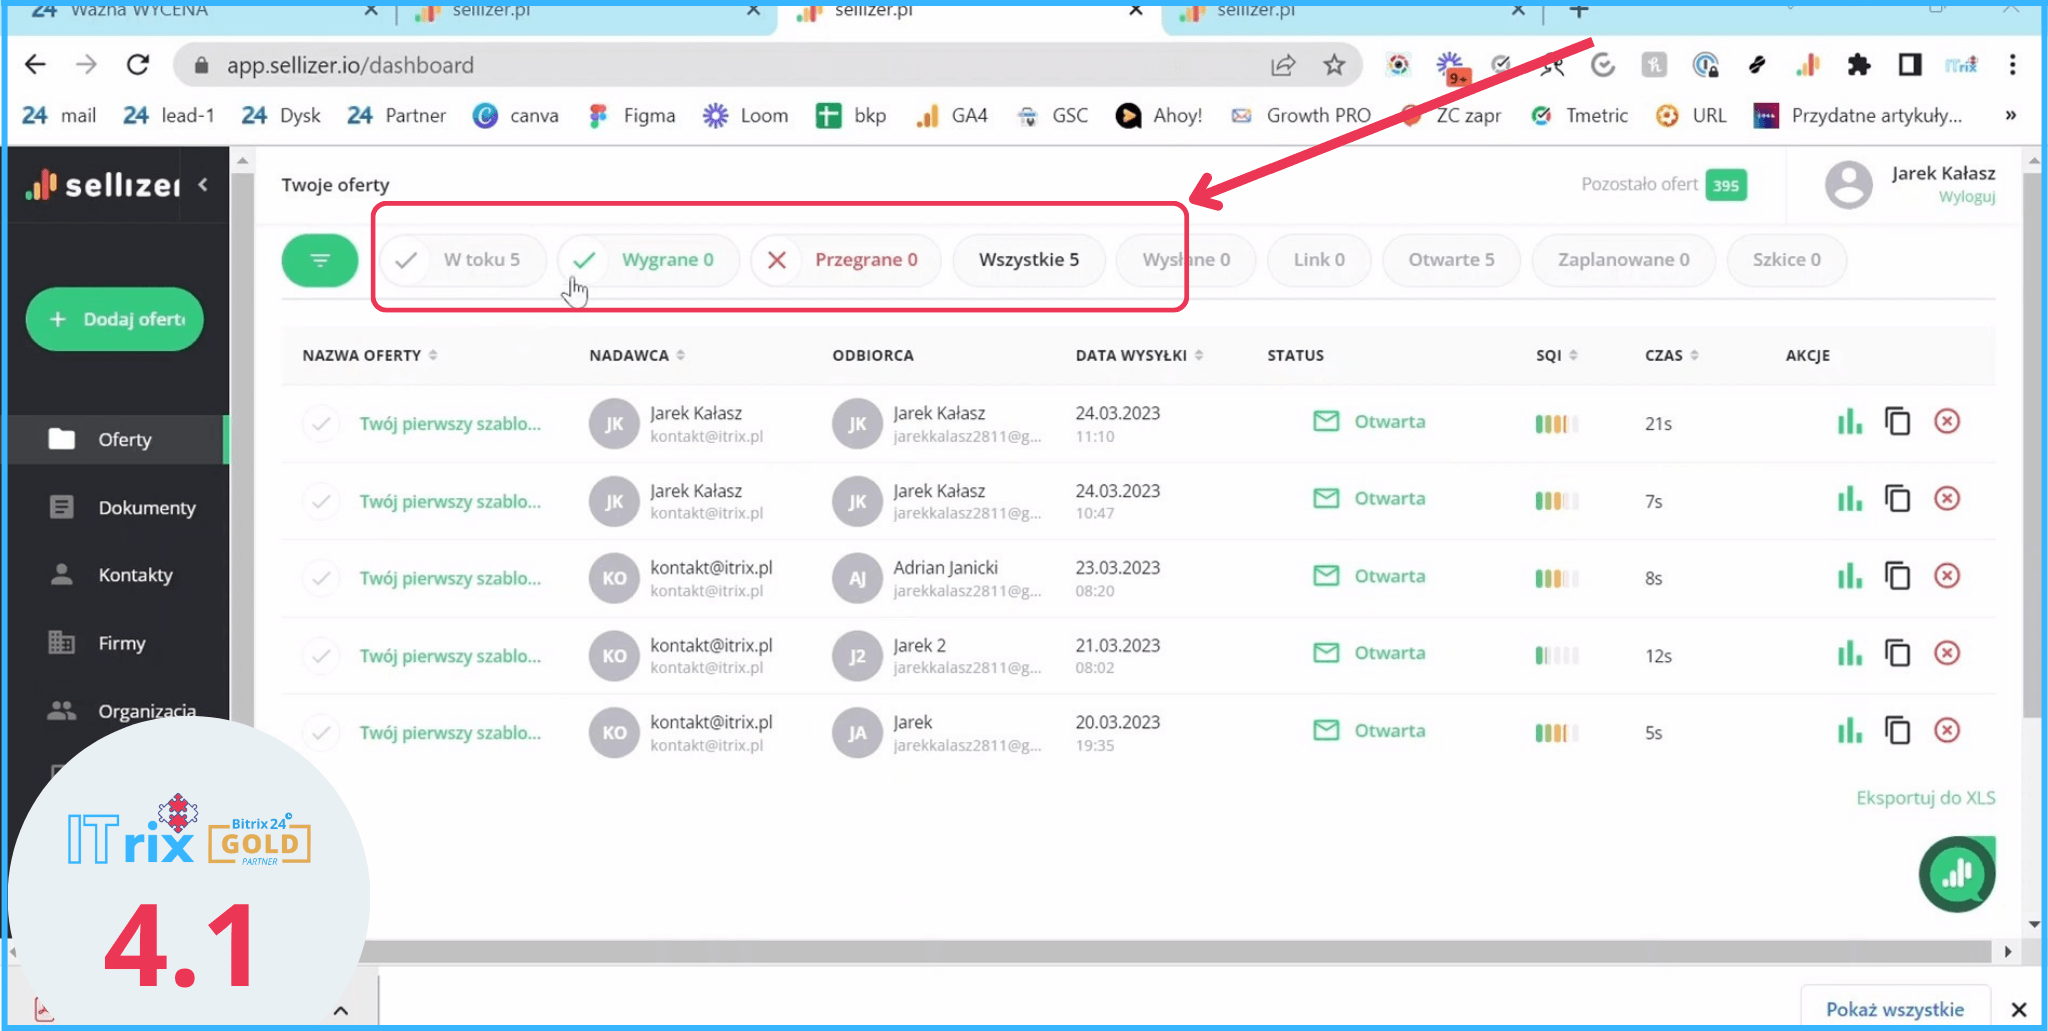Image resolution: width=2048 pixels, height=1031 pixels.
Task: Select the Wygrane 0 filter tab
Action: click(648, 260)
